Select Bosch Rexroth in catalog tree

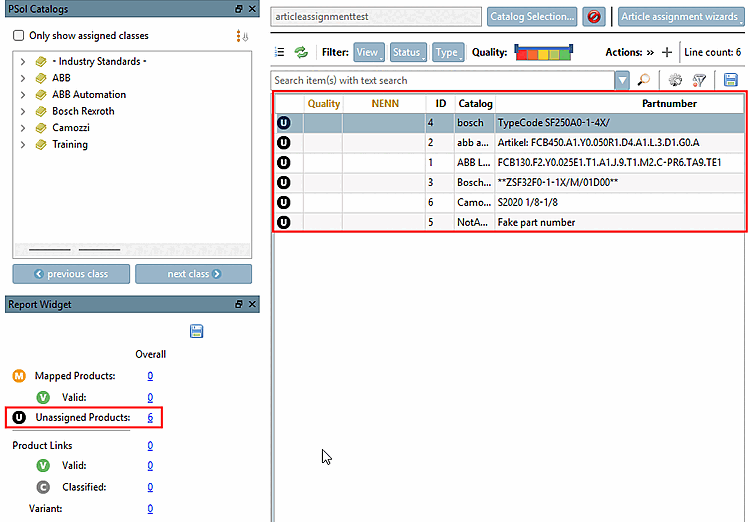point(83,111)
